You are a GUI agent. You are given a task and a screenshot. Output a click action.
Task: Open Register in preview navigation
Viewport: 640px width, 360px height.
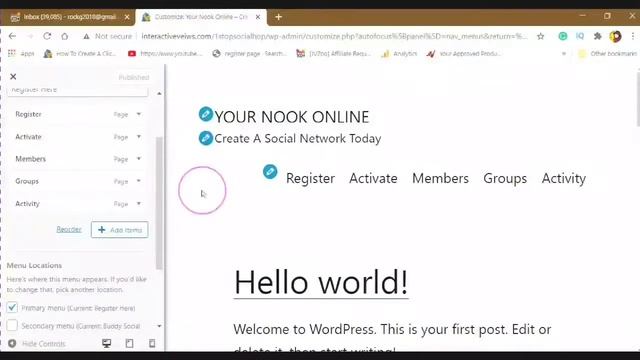click(x=310, y=178)
